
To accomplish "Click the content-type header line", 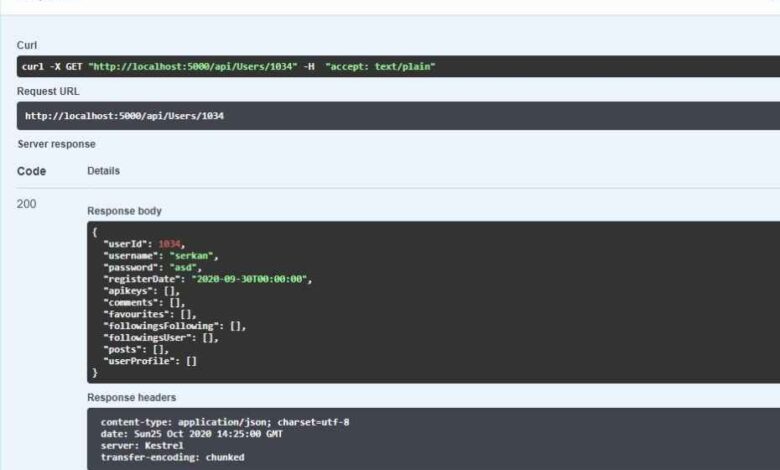I will [x=225, y=422].
